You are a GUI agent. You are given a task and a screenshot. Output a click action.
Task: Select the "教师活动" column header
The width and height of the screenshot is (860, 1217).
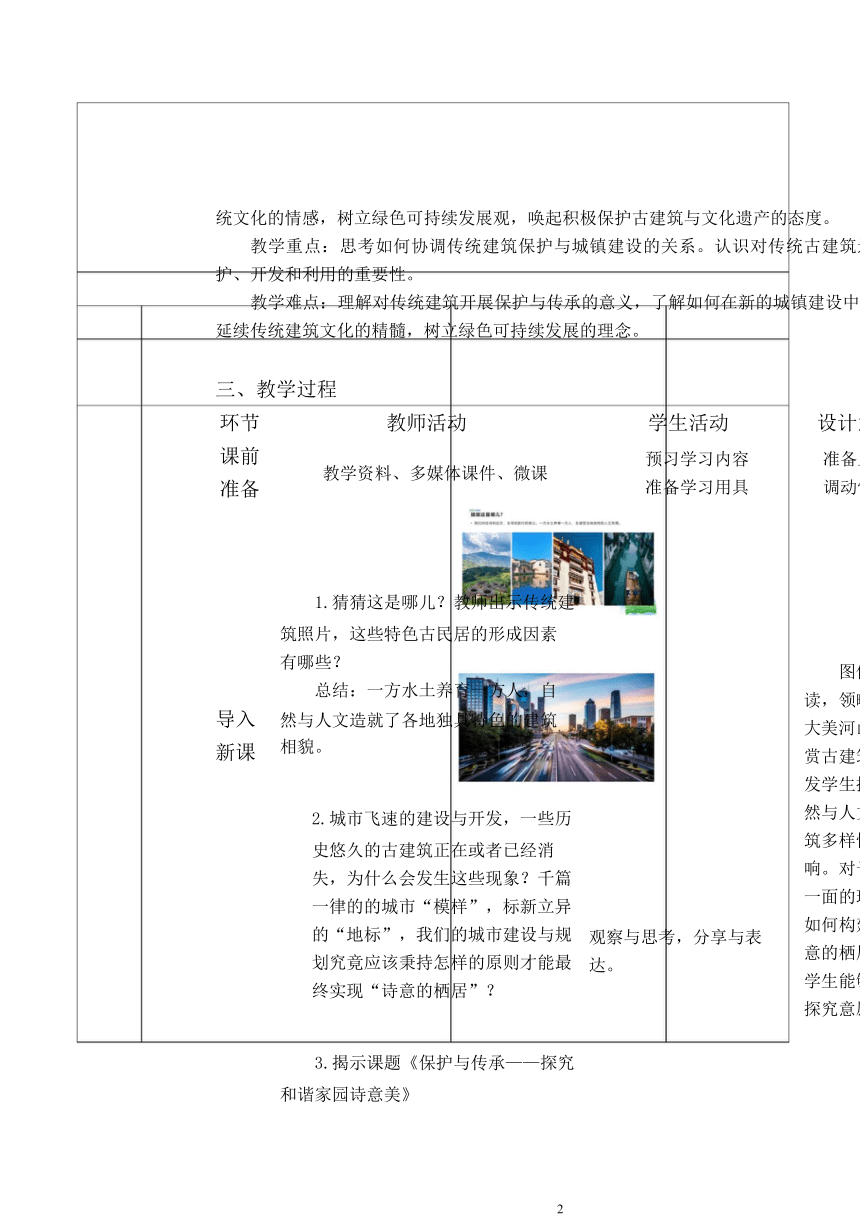pos(426,423)
